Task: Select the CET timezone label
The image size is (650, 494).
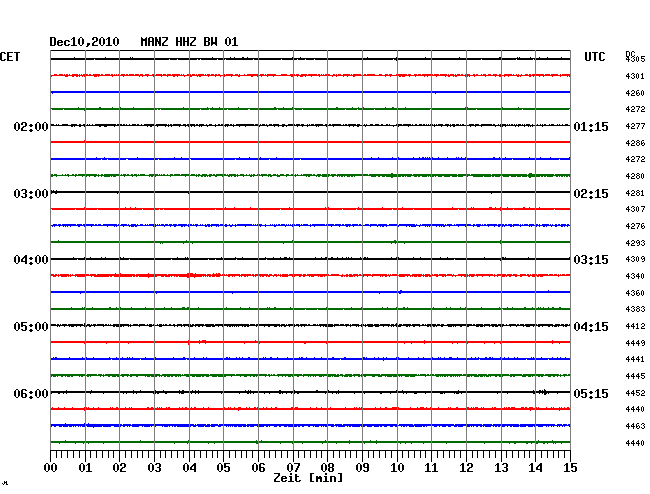Action: click(10, 58)
